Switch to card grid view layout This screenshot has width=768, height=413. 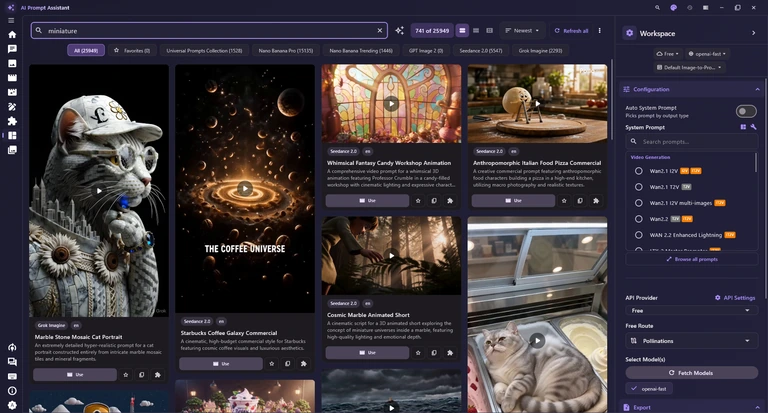click(x=462, y=30)
